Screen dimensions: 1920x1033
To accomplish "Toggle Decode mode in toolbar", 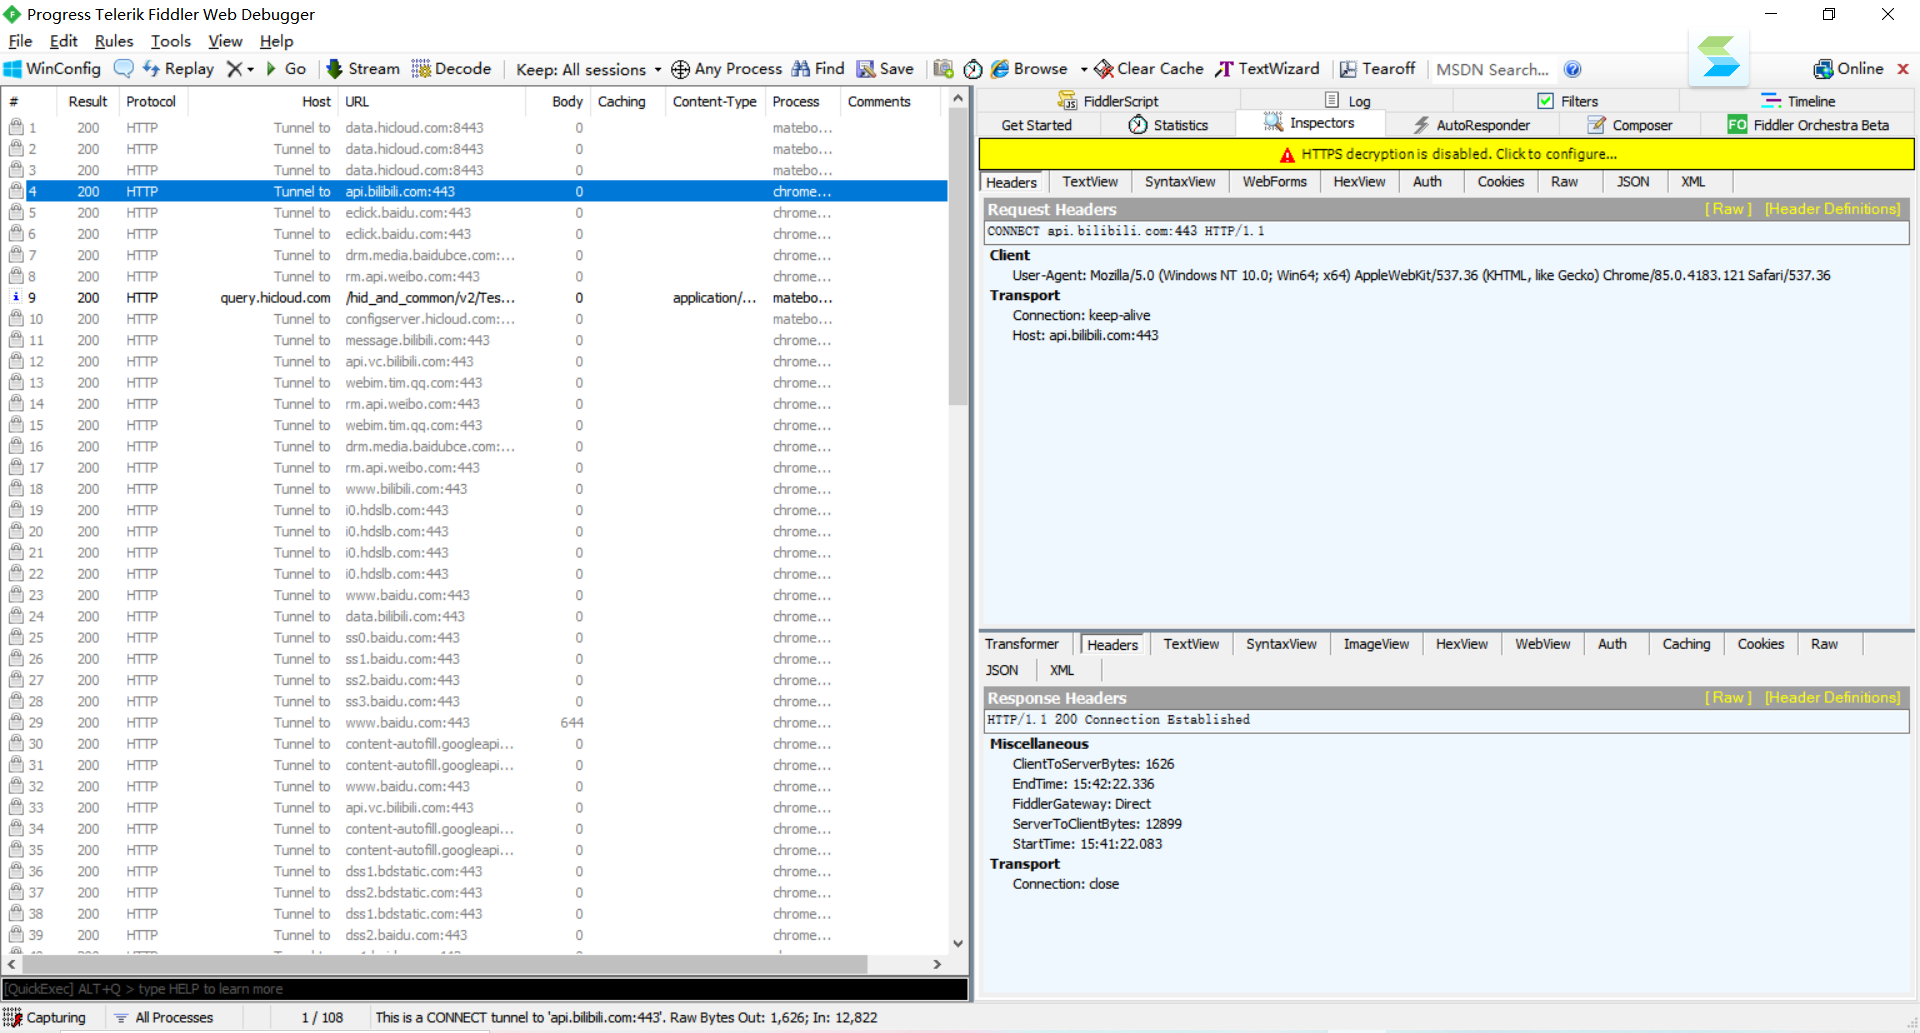I will [451, 69].
